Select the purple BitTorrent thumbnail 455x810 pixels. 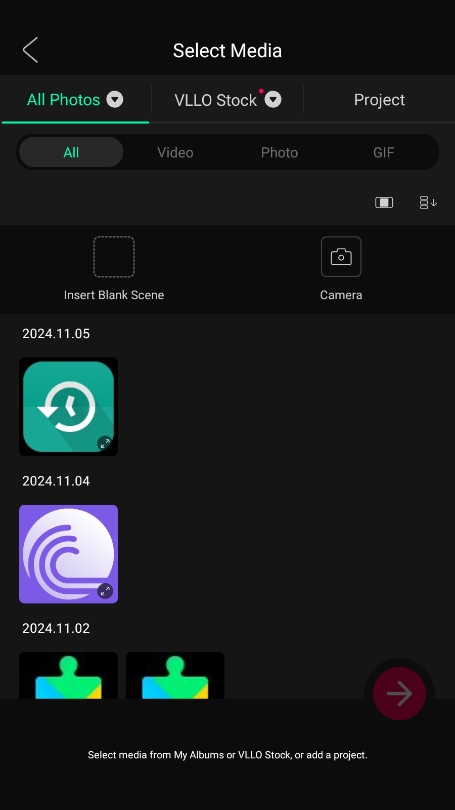point(68,554)
